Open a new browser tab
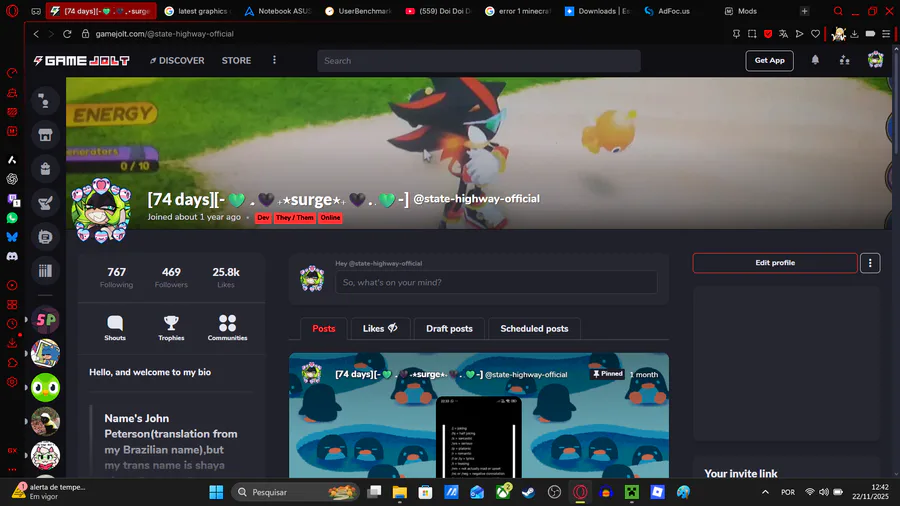Viewport: 900px width, 506px height. click(804, 11)
